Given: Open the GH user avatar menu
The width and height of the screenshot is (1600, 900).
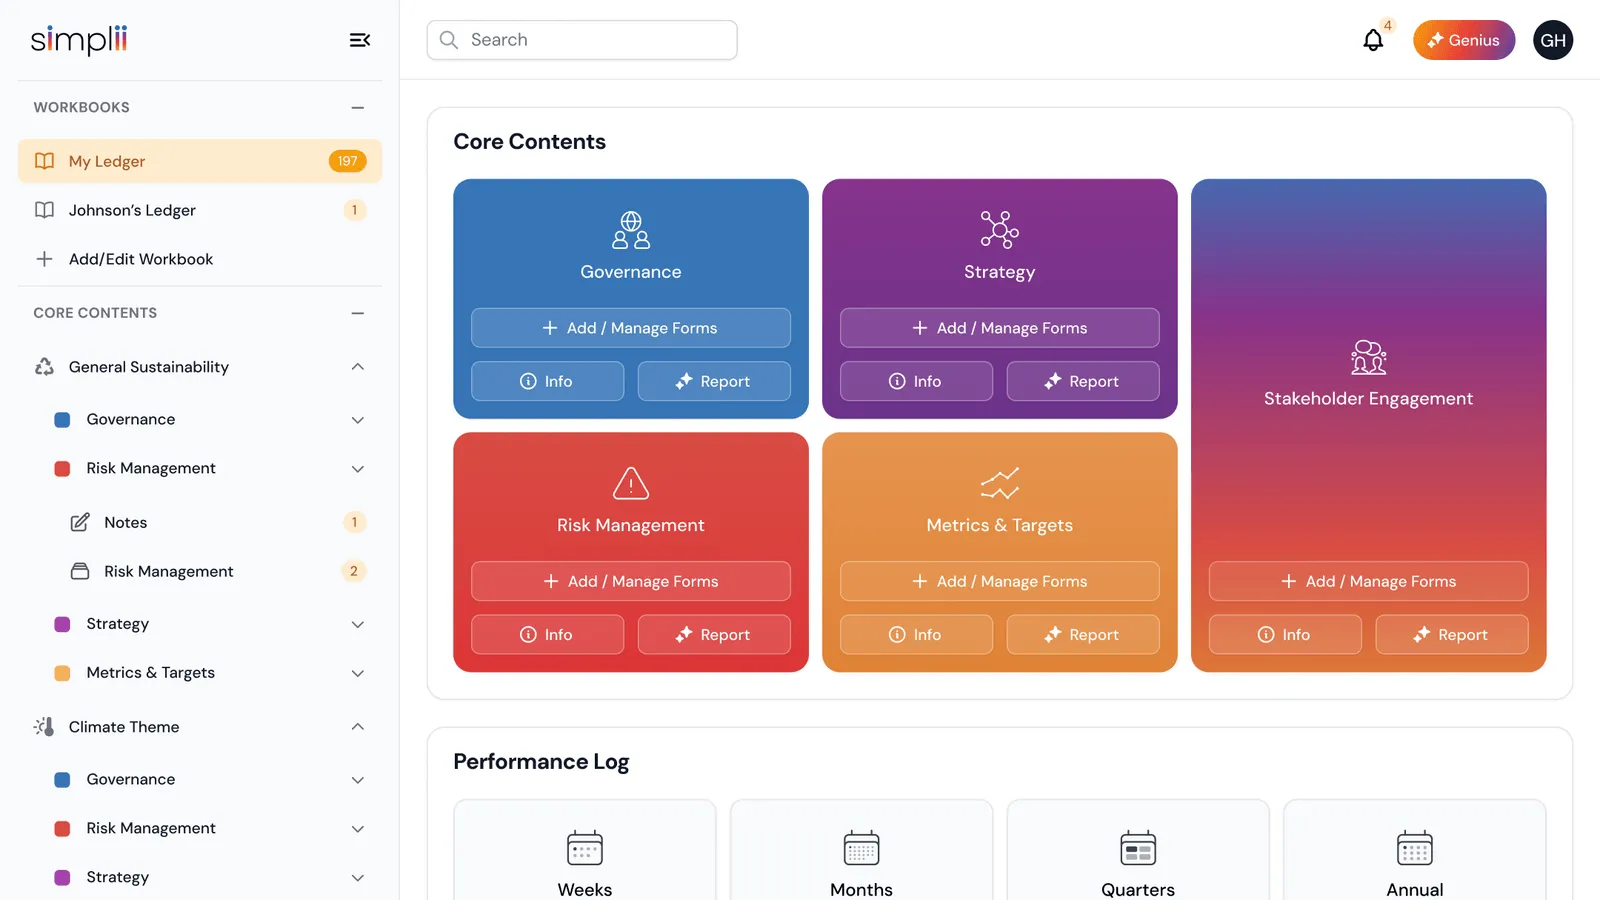Looking at the screenshot, I should pos(1553,40).
